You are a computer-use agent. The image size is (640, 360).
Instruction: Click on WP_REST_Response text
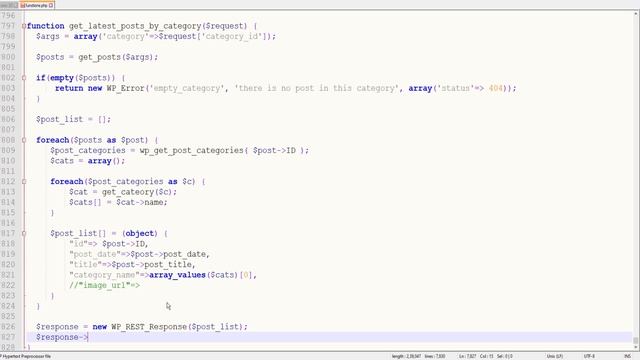click(x=149, y=327)
